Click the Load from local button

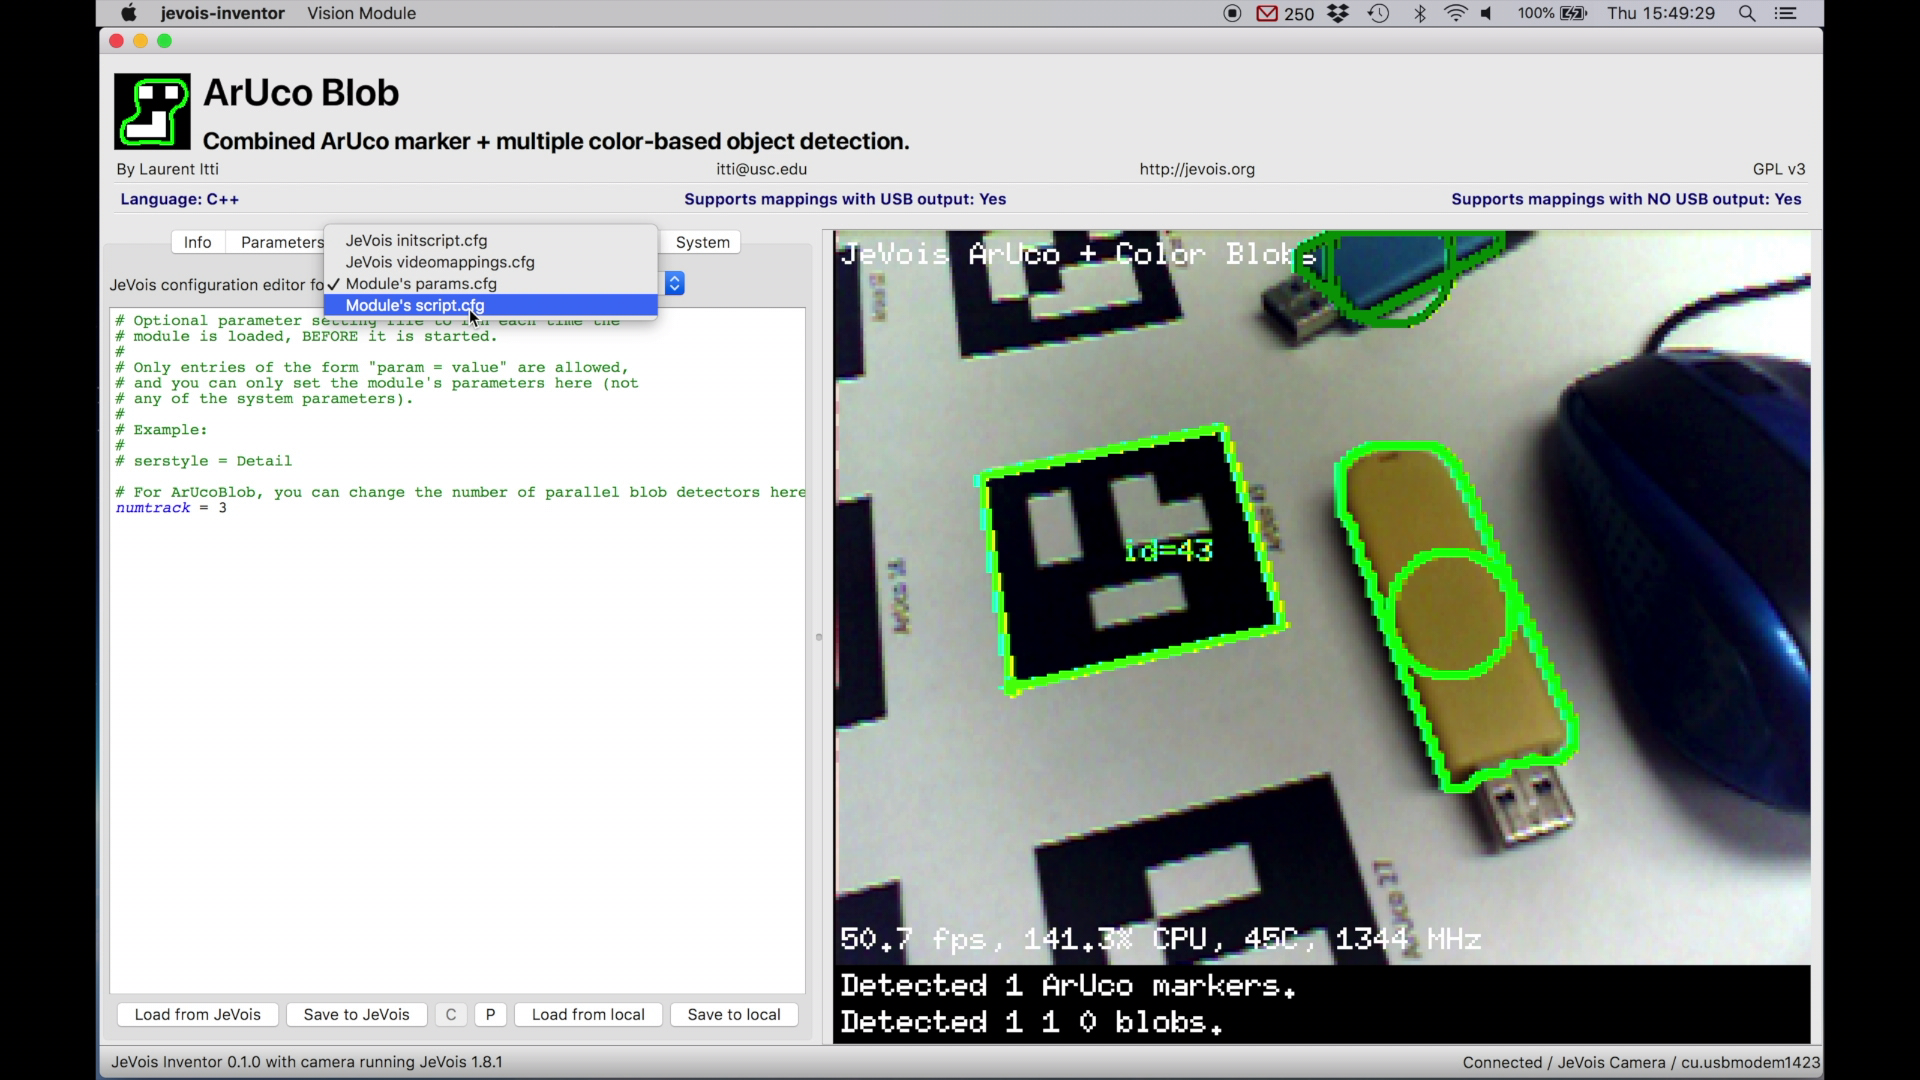pos(588,1014)
